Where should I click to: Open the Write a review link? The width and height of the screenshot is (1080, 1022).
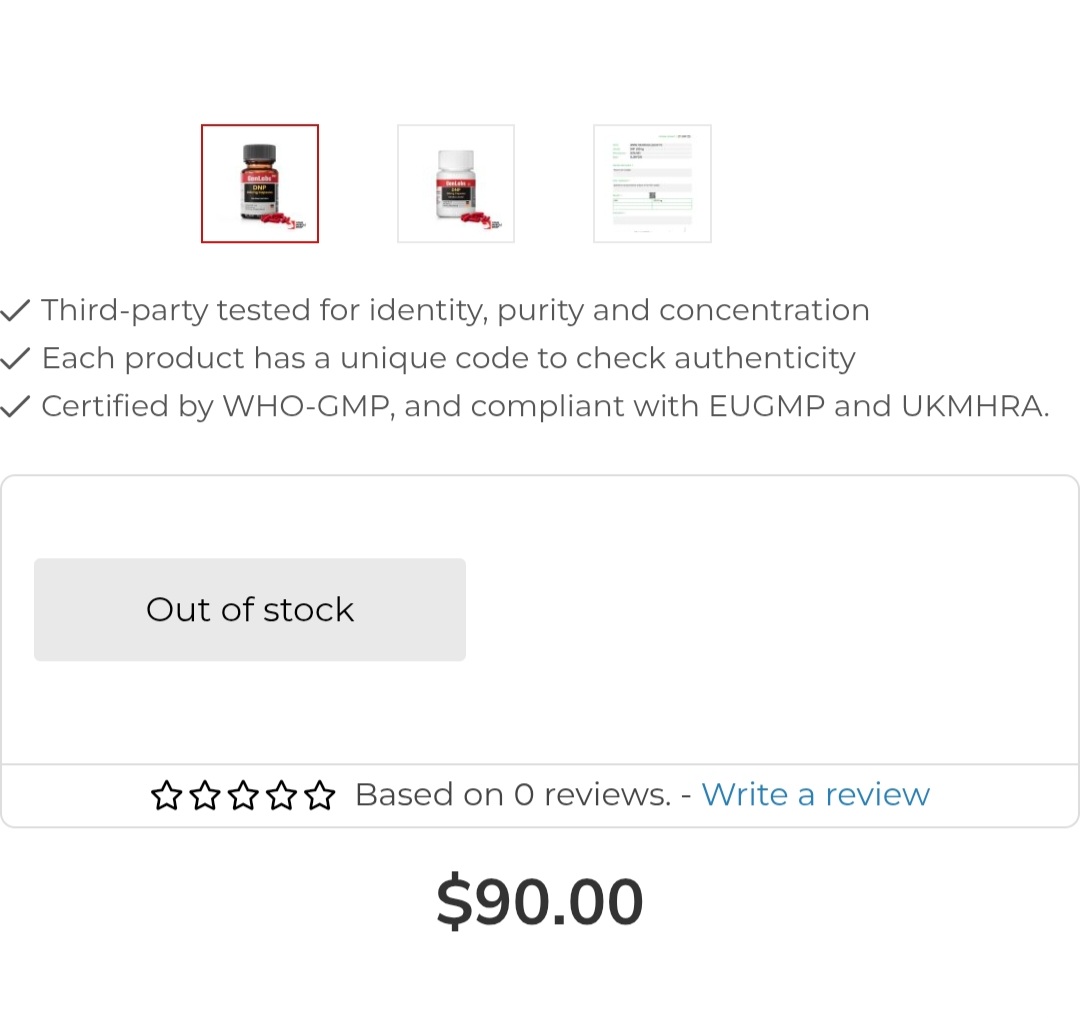[x=815, y=795]
